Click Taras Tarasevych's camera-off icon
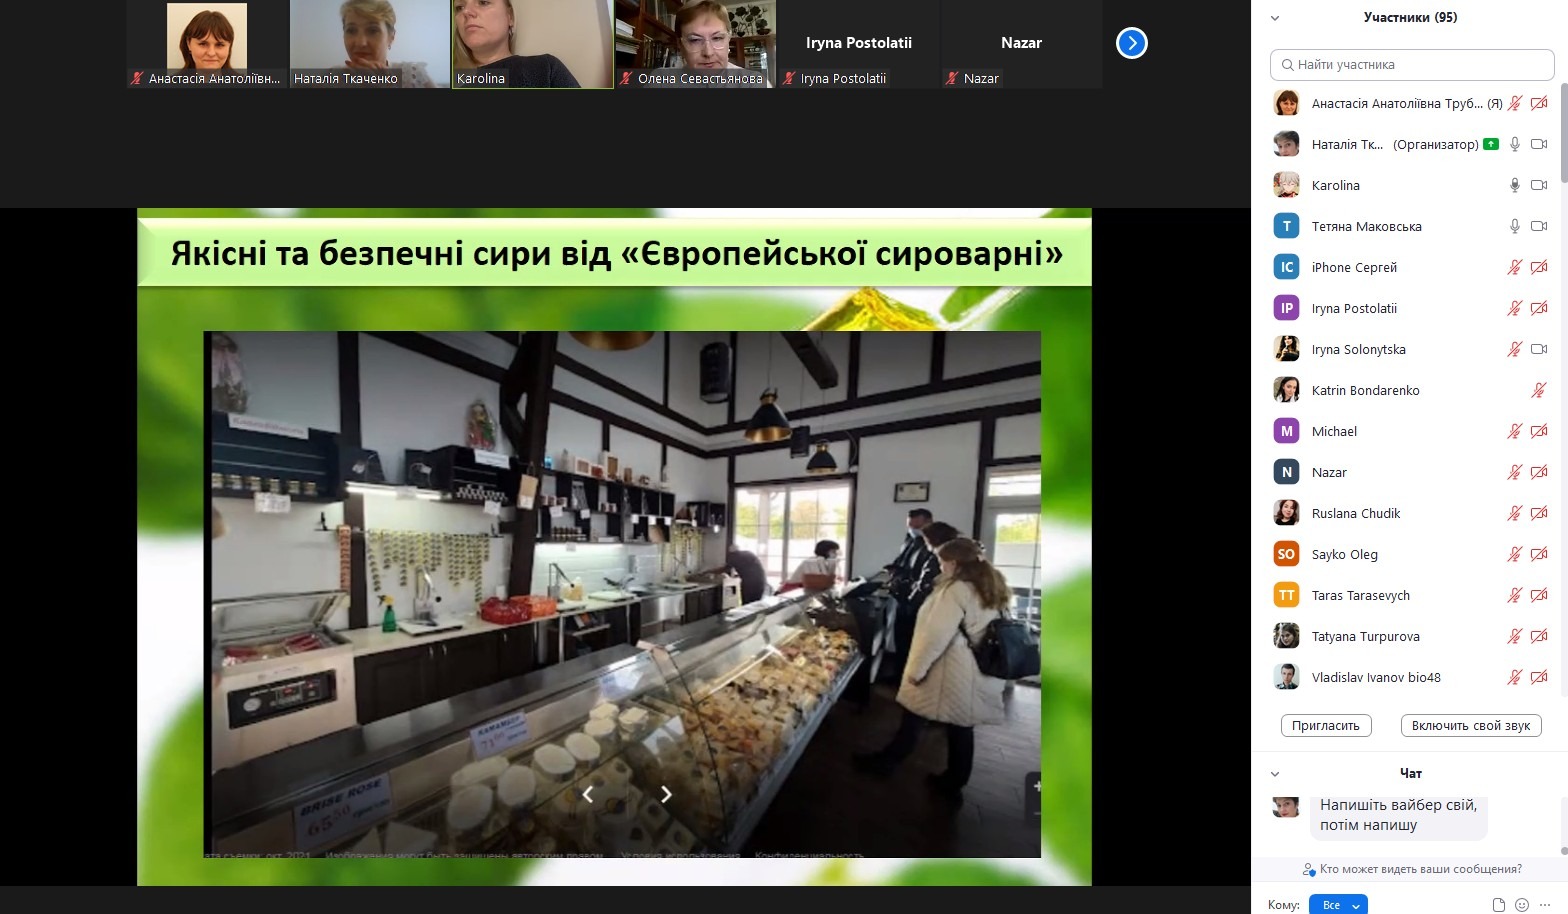 pyautogui.click(x=1539, y=595)
